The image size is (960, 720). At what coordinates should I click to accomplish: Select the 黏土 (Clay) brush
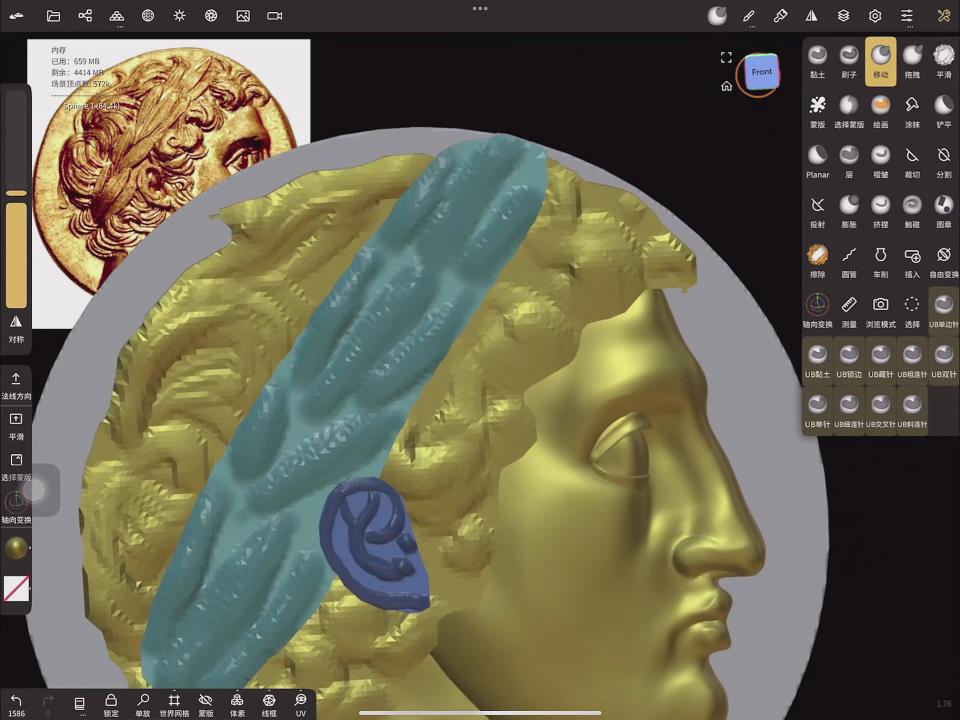click(817, 61)
